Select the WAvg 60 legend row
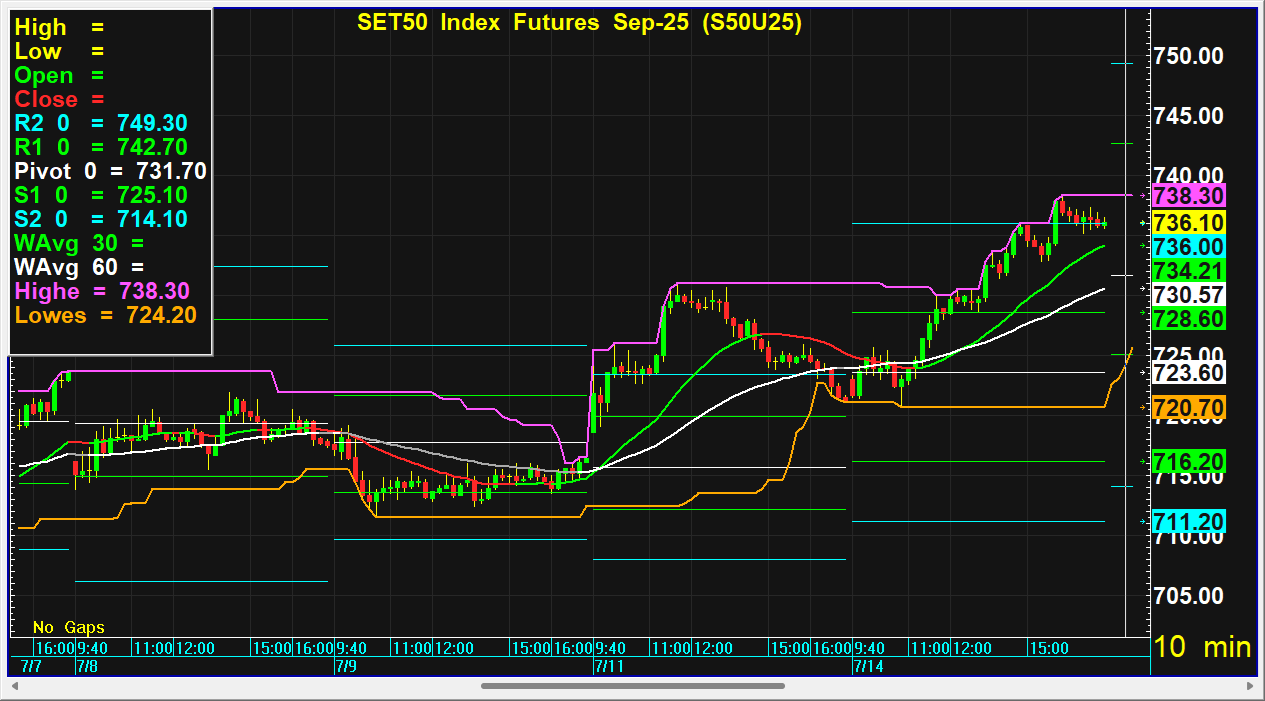Viewport: 1265px width, 701px height. point(79,267)
